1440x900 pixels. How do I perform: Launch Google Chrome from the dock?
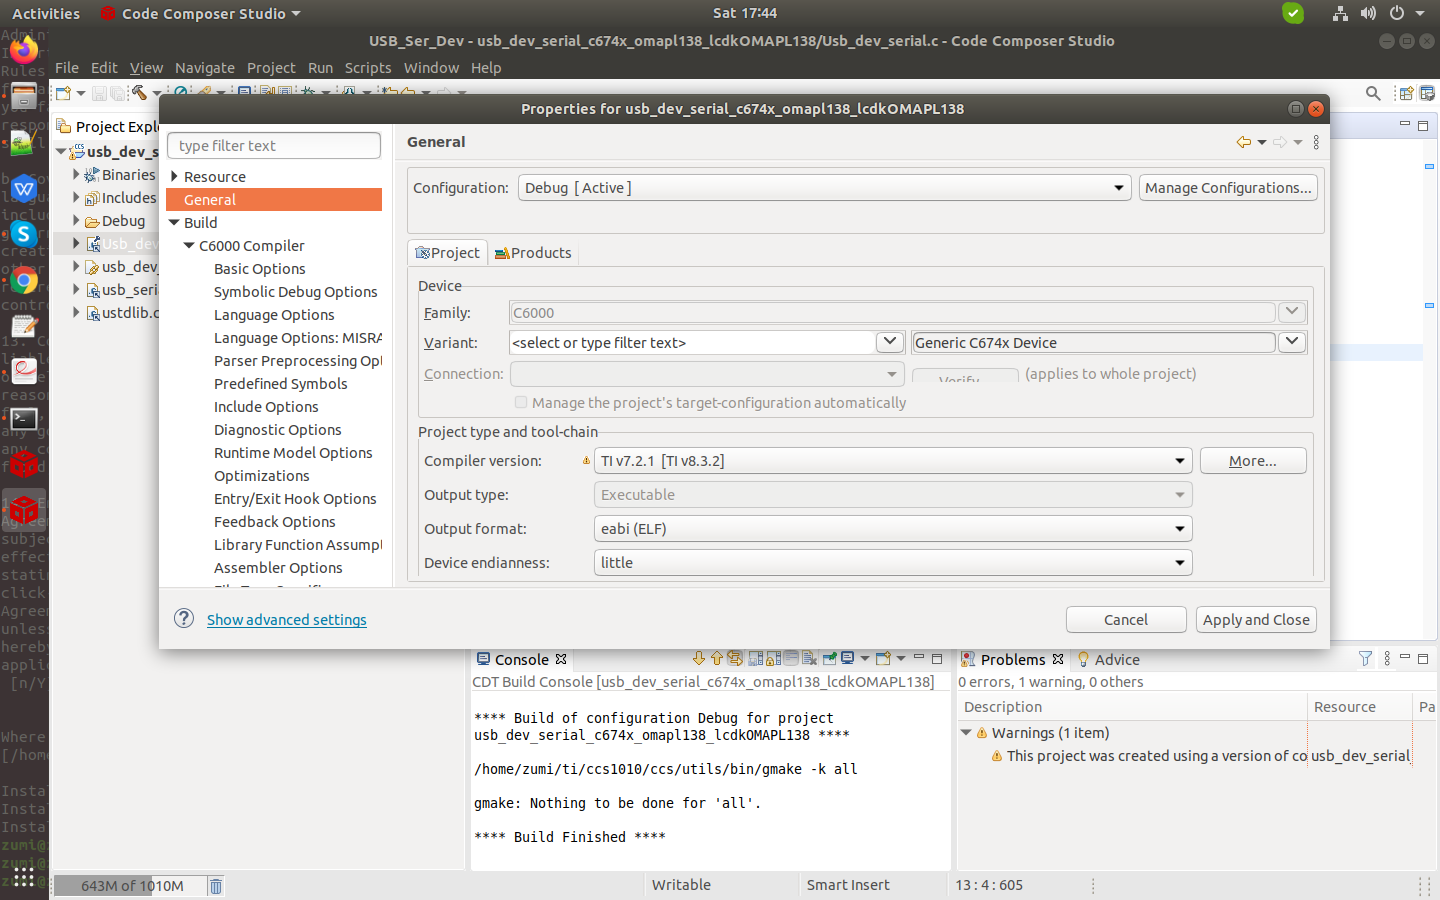pos(24,280)
